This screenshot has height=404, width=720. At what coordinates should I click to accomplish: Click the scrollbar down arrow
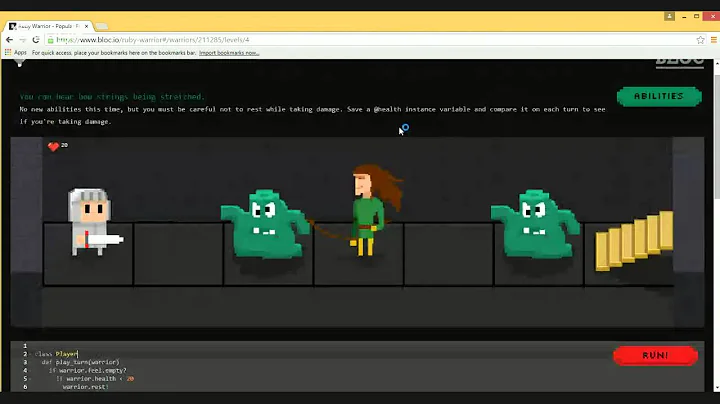[717, 388]
